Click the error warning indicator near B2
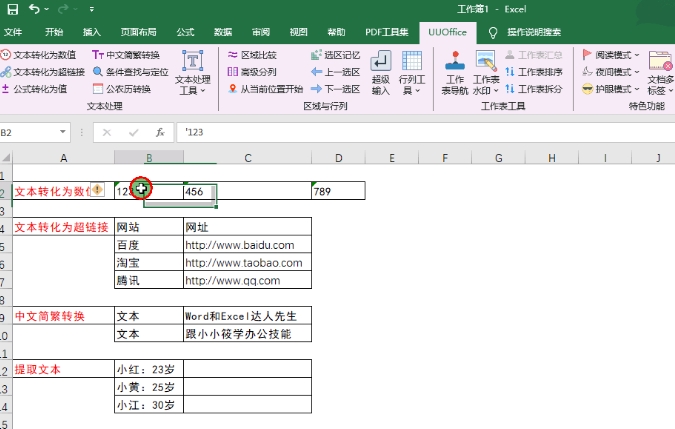The image size is (675, 429). [x=97, y=189]
